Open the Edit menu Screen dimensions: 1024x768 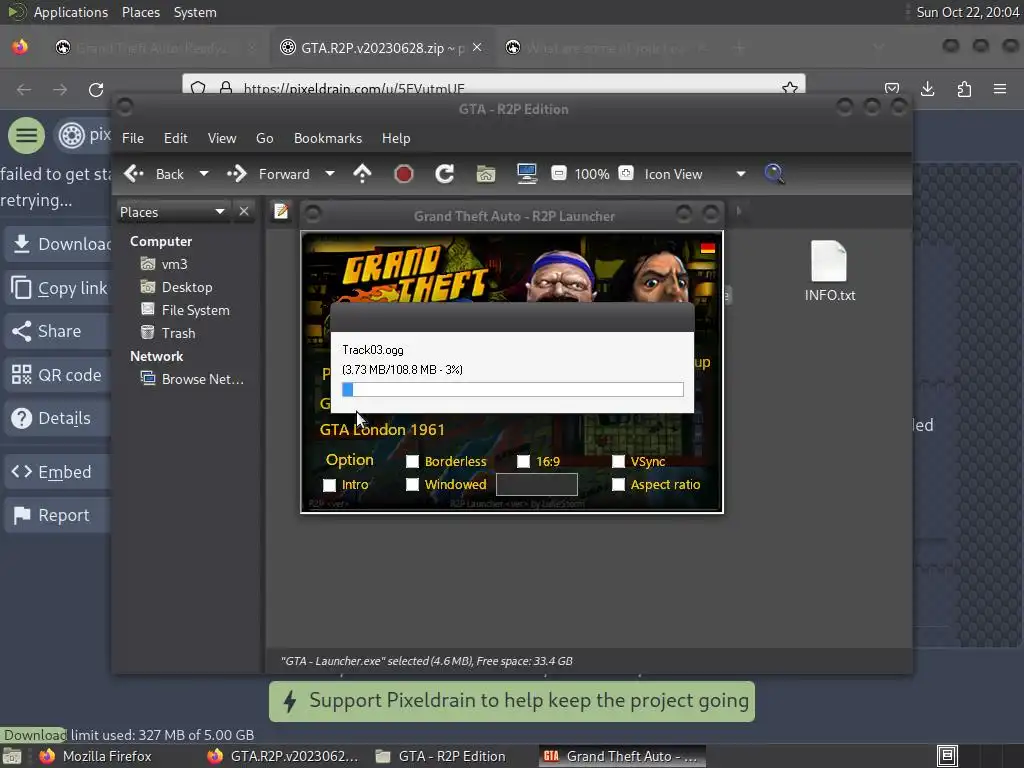(x=176, y=138)
